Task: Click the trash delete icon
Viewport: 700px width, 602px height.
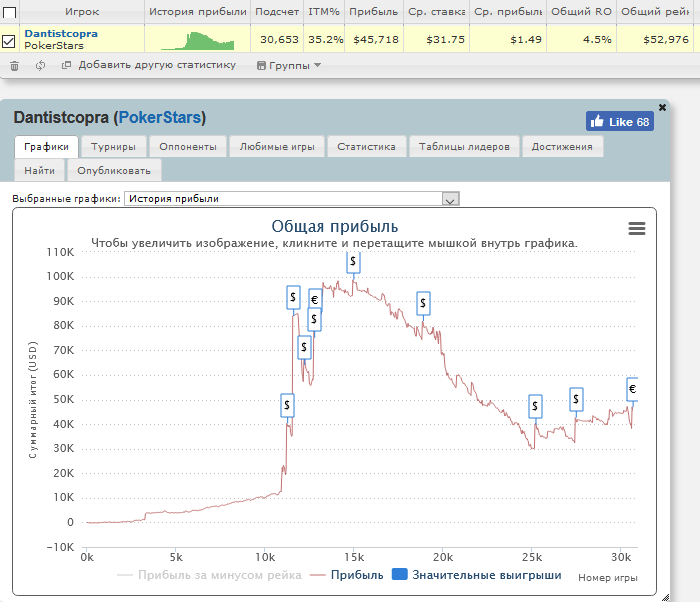Action: (15, 66)
